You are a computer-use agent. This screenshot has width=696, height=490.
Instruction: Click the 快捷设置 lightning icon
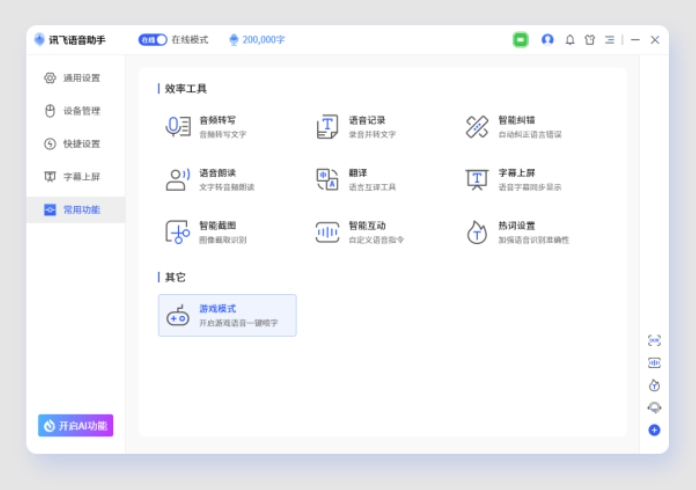(50, 144)
